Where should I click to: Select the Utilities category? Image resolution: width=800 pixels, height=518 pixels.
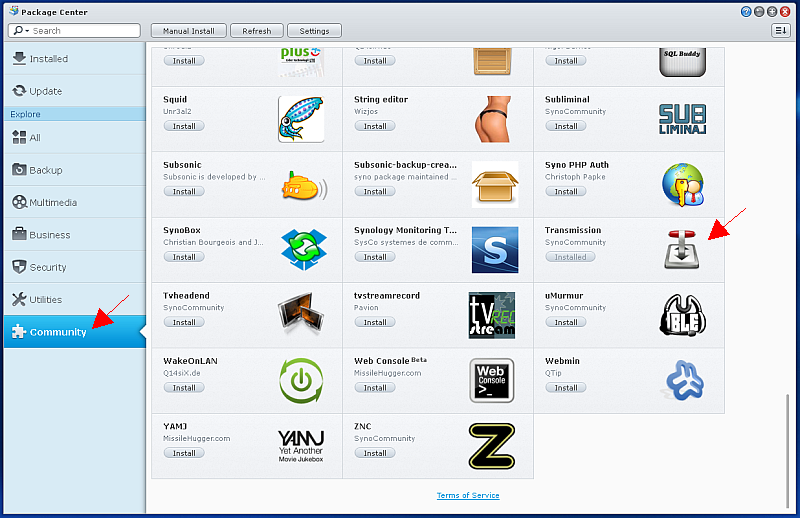tap(74, 300)
